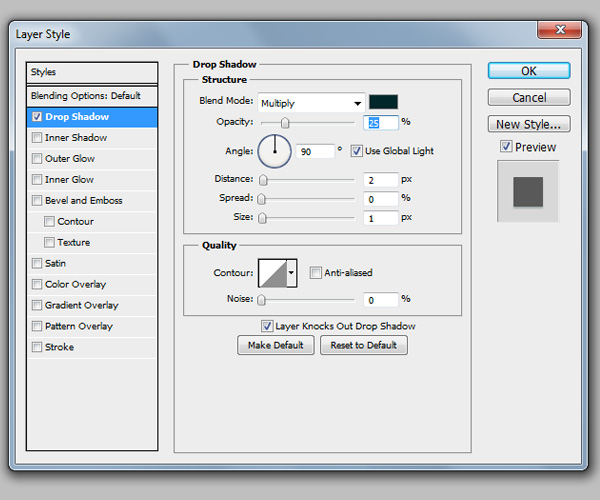Click the New Style... button
Screen dimensions: 600x500
pyautogui.click(x=529, y=124)
